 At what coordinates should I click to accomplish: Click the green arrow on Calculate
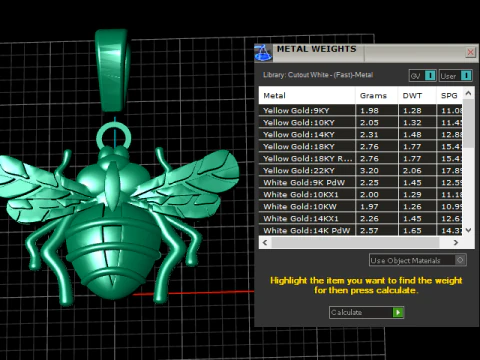[x=398, y=312]
